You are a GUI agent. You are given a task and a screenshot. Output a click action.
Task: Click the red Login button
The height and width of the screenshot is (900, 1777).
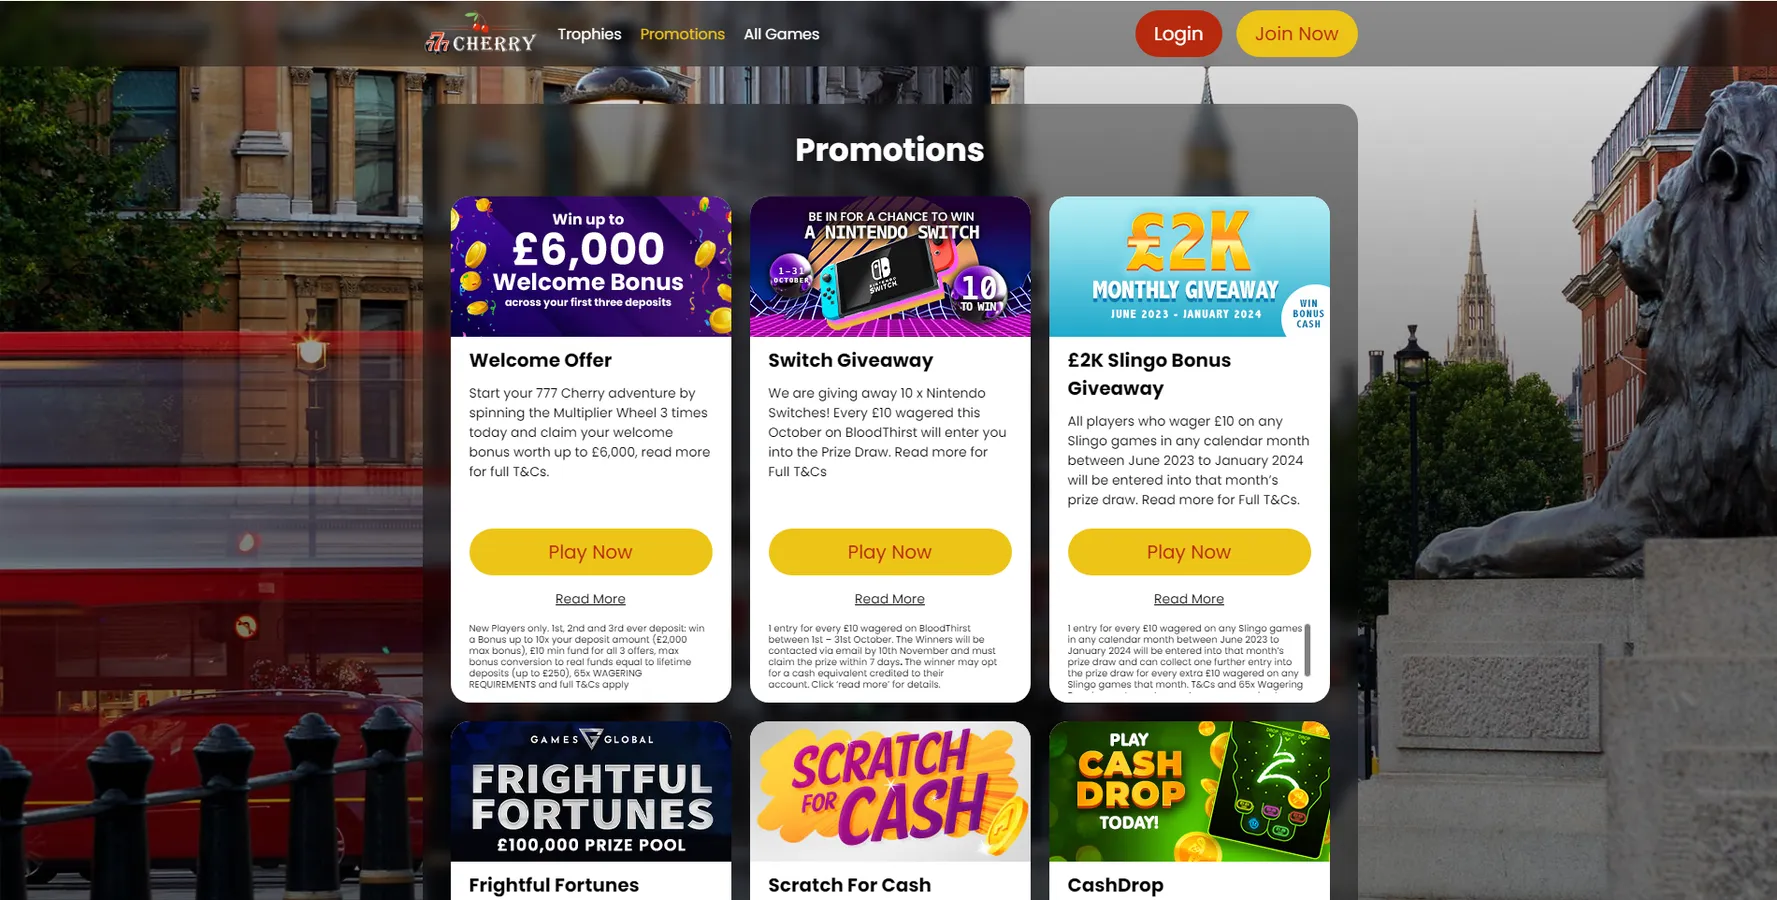point(1178,34)
